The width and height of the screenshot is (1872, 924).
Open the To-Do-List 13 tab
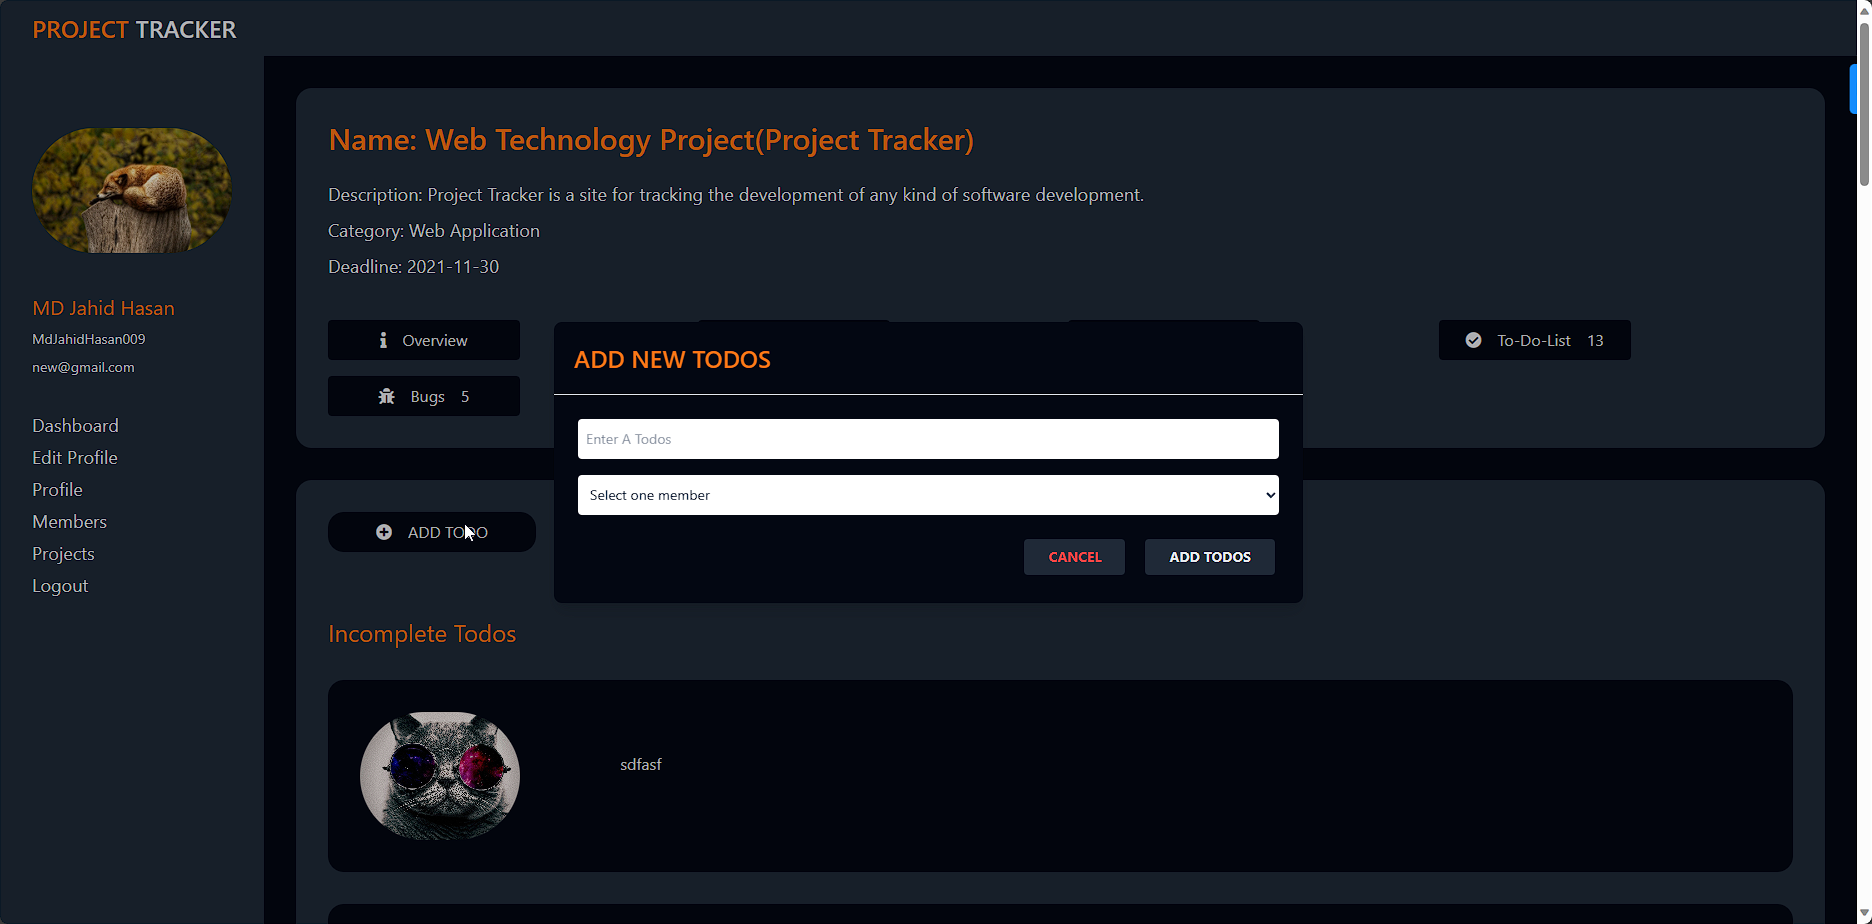click(x=1534, y=340)
